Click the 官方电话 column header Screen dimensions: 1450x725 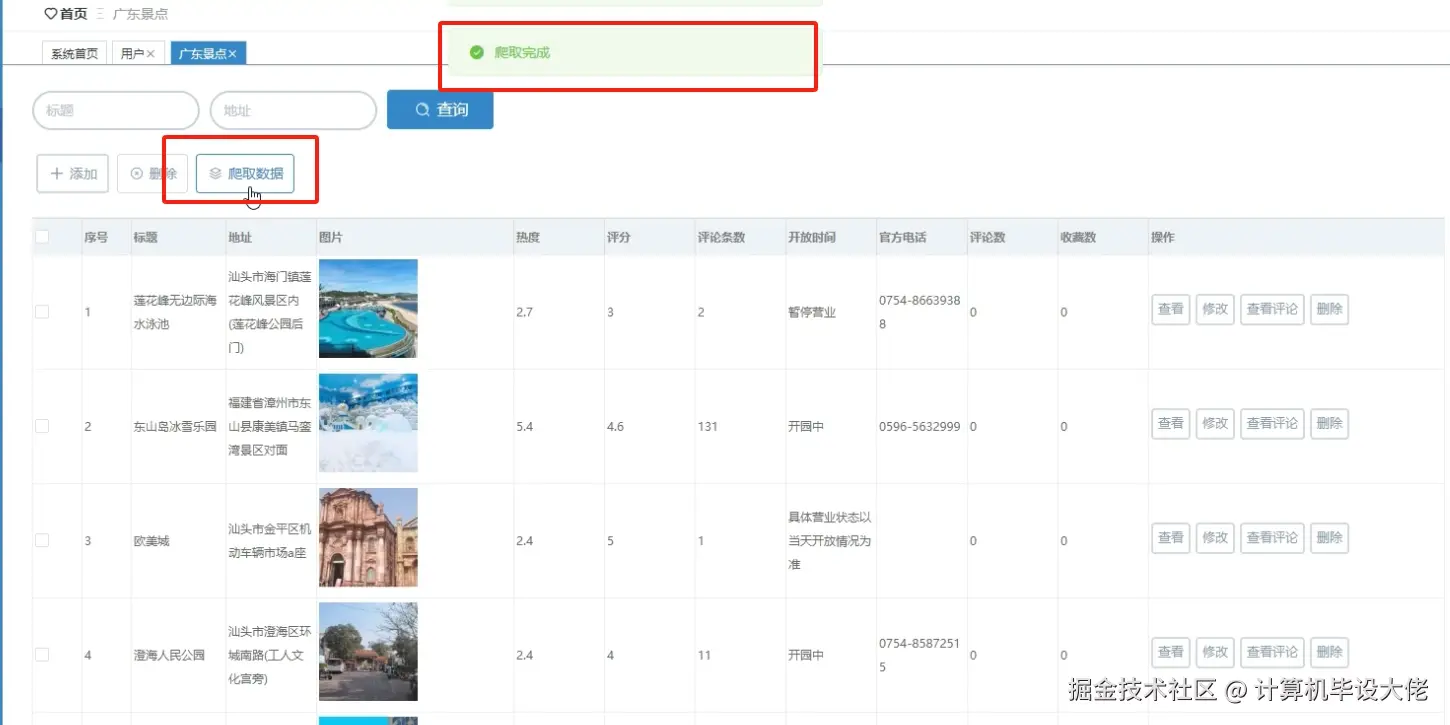click(903, 237)
